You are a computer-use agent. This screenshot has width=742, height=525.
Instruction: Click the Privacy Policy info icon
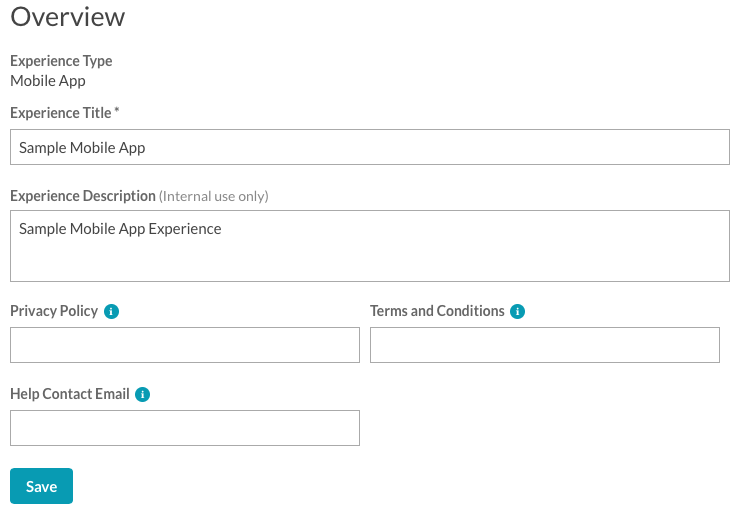click(111, 311)
